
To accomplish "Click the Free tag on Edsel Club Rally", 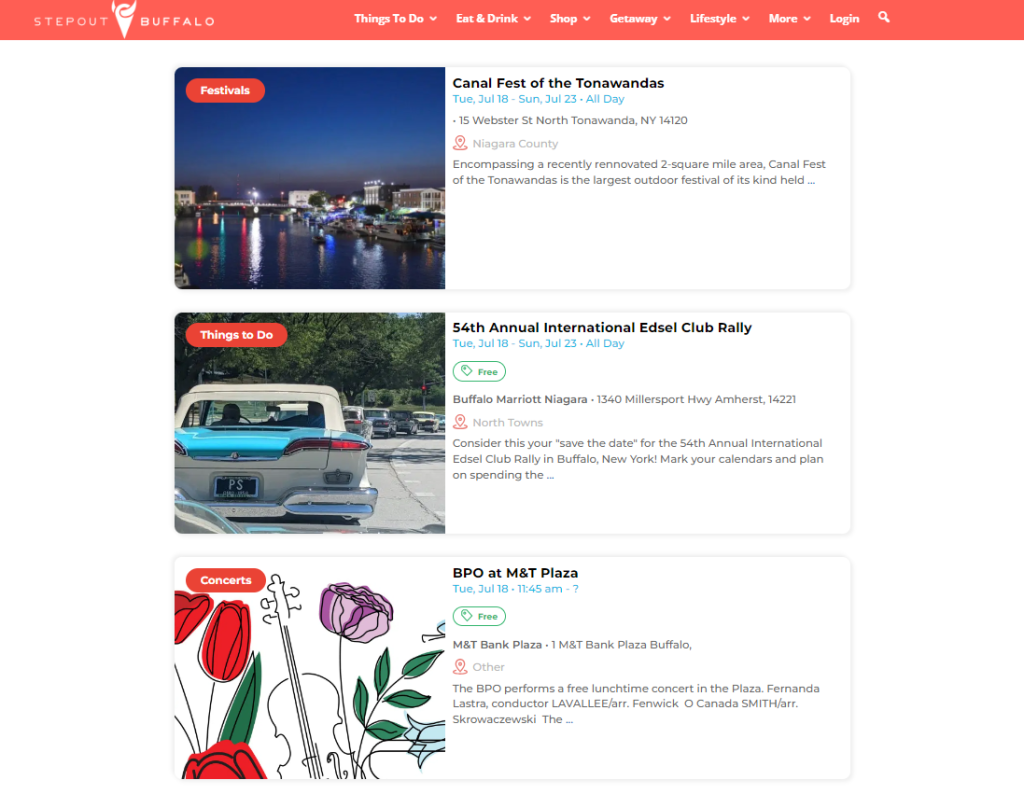I will [x=479, y=372].
